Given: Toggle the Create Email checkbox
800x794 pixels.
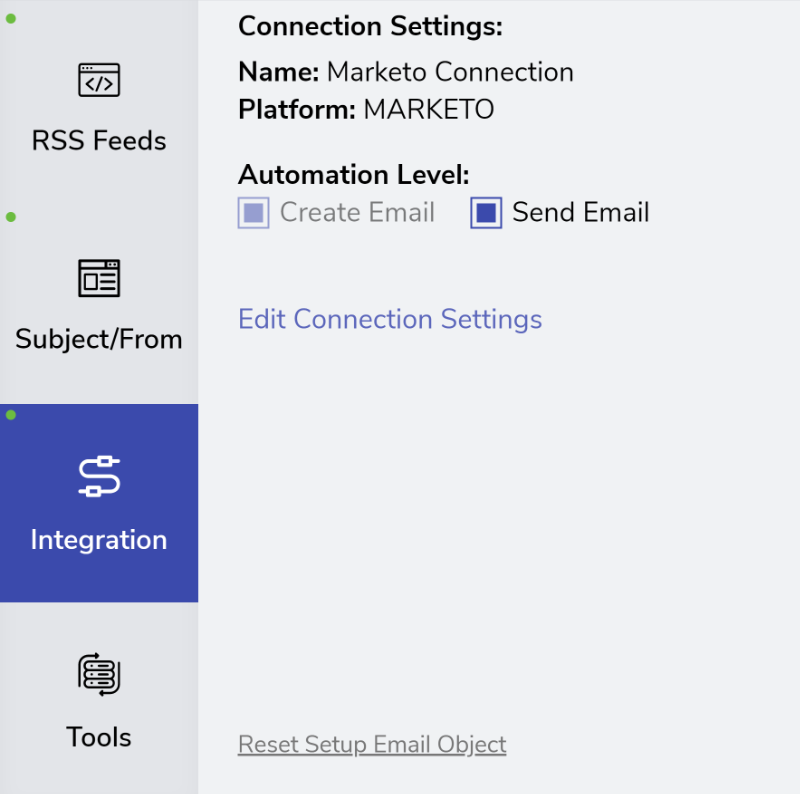Looking at the screenshot, I should (254, 213).
